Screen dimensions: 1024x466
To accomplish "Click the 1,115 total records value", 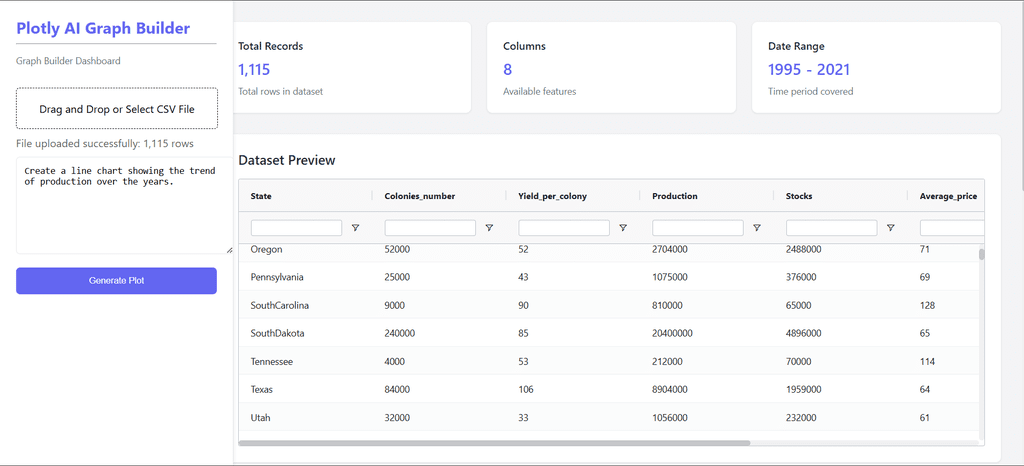I will coord(254,69).
